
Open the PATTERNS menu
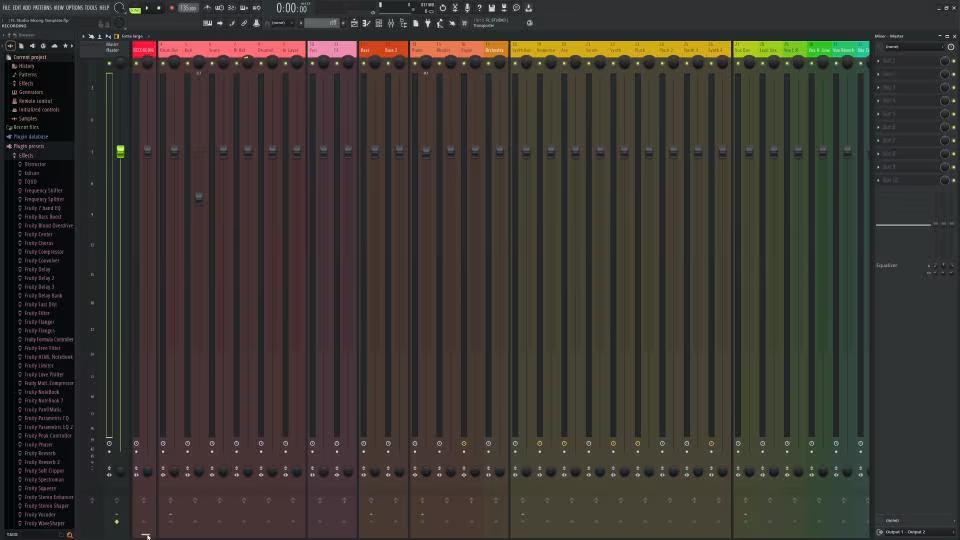(x=42, y=8)
